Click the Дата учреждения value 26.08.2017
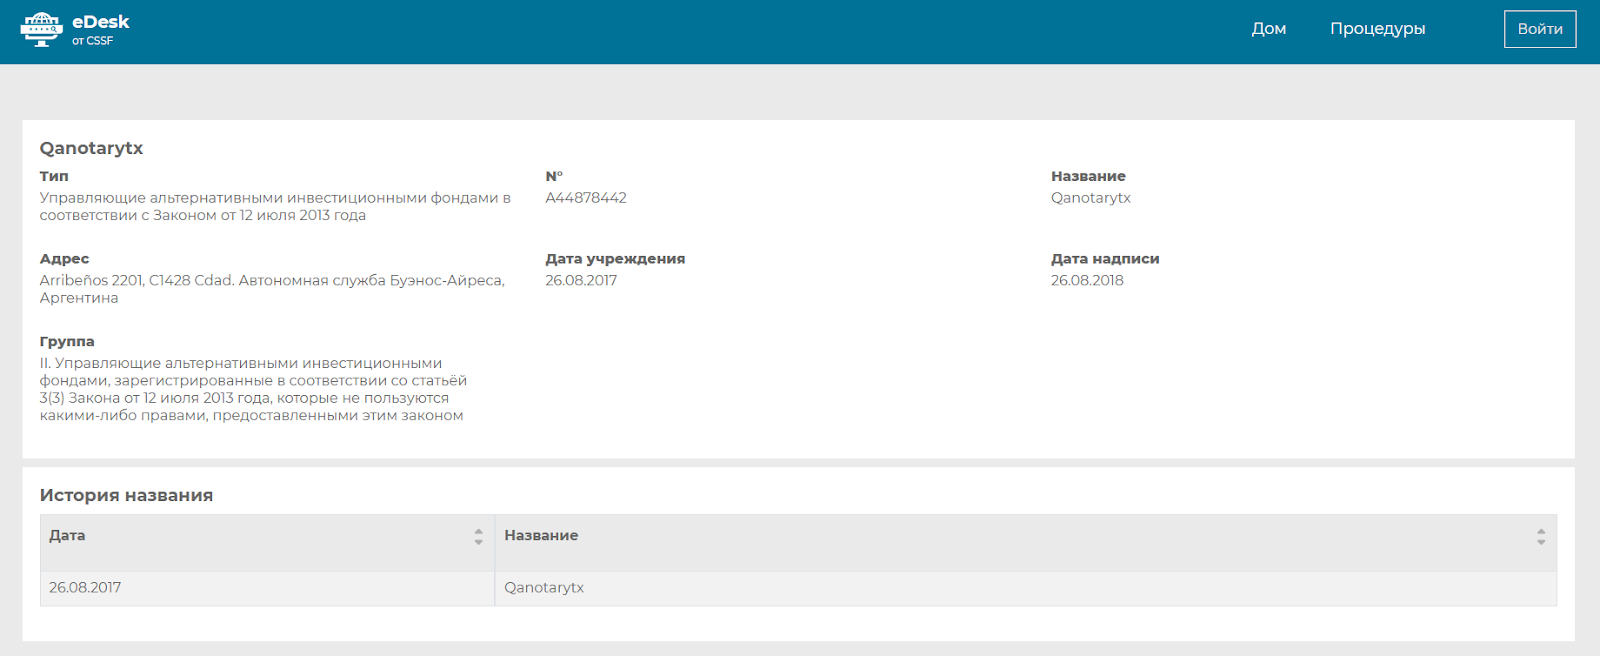 pyautogui.click(x=581, y=281)
